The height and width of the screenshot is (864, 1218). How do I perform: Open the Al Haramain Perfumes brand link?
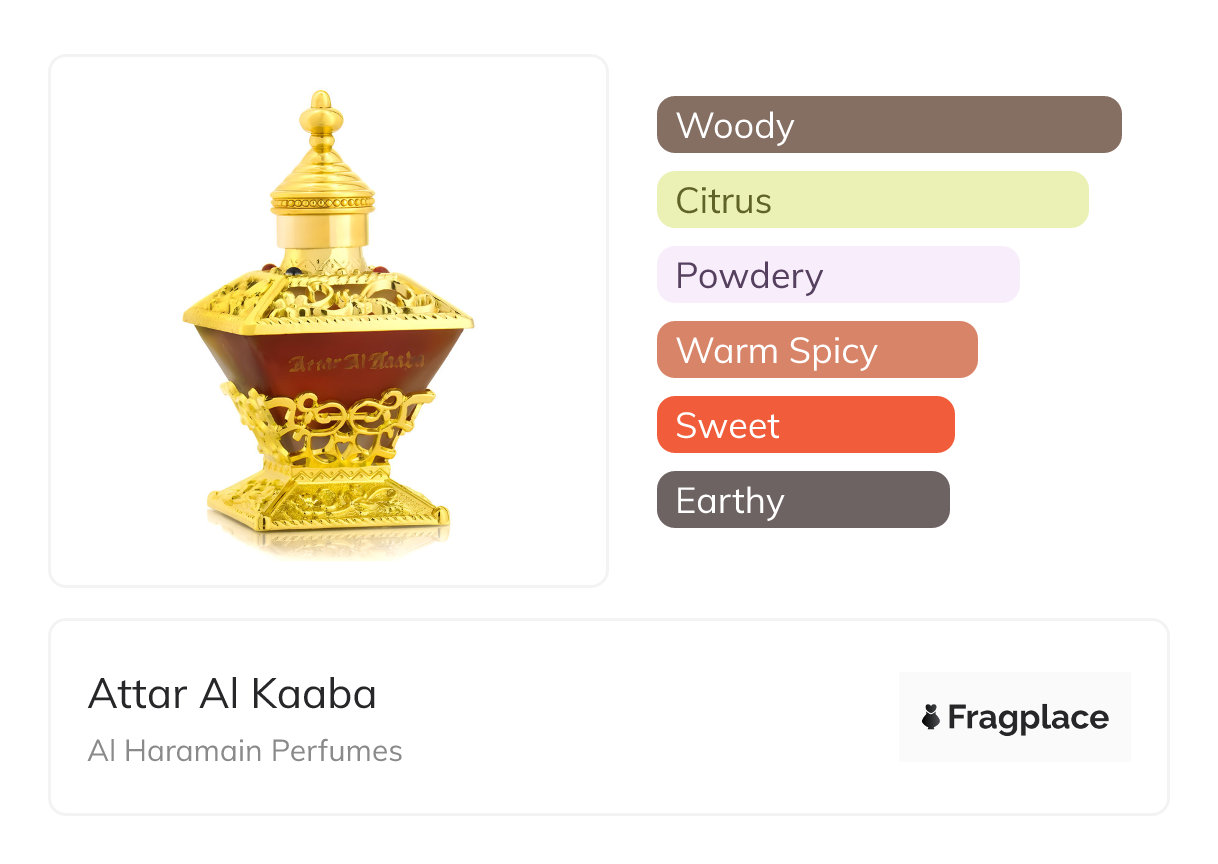(245, 751)
